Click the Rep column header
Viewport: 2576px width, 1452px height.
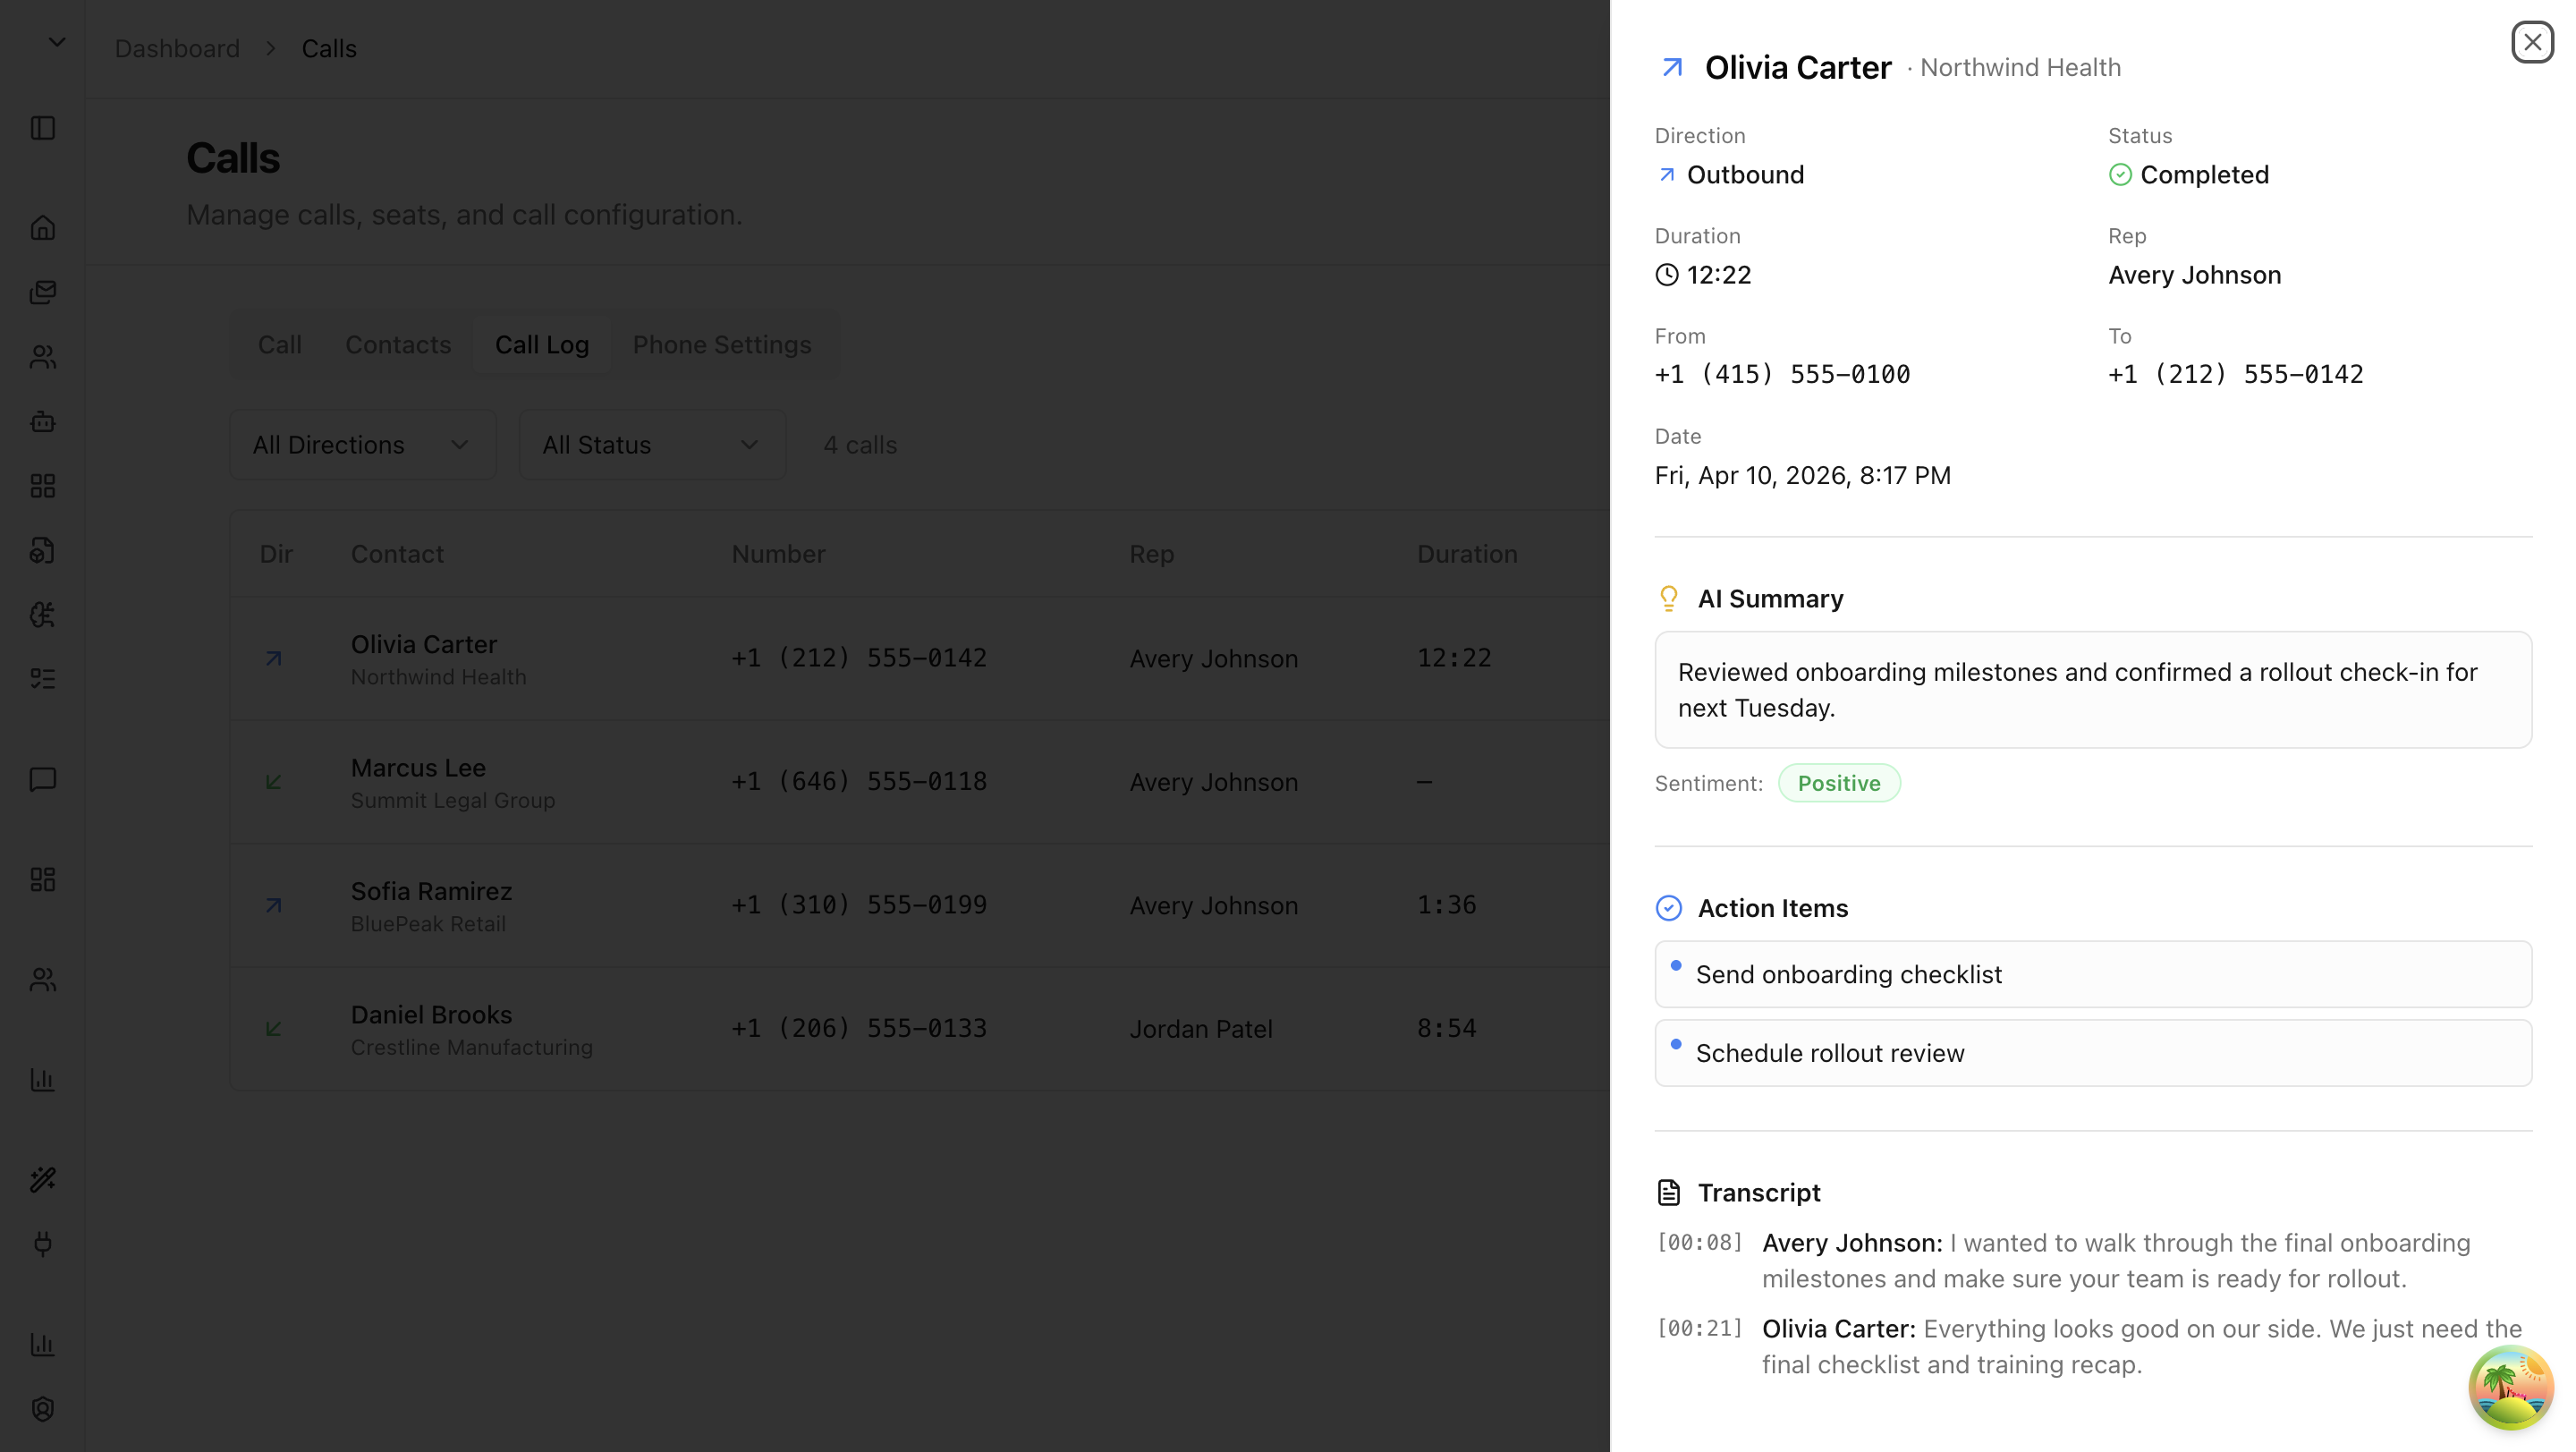tap(1151, 553)
